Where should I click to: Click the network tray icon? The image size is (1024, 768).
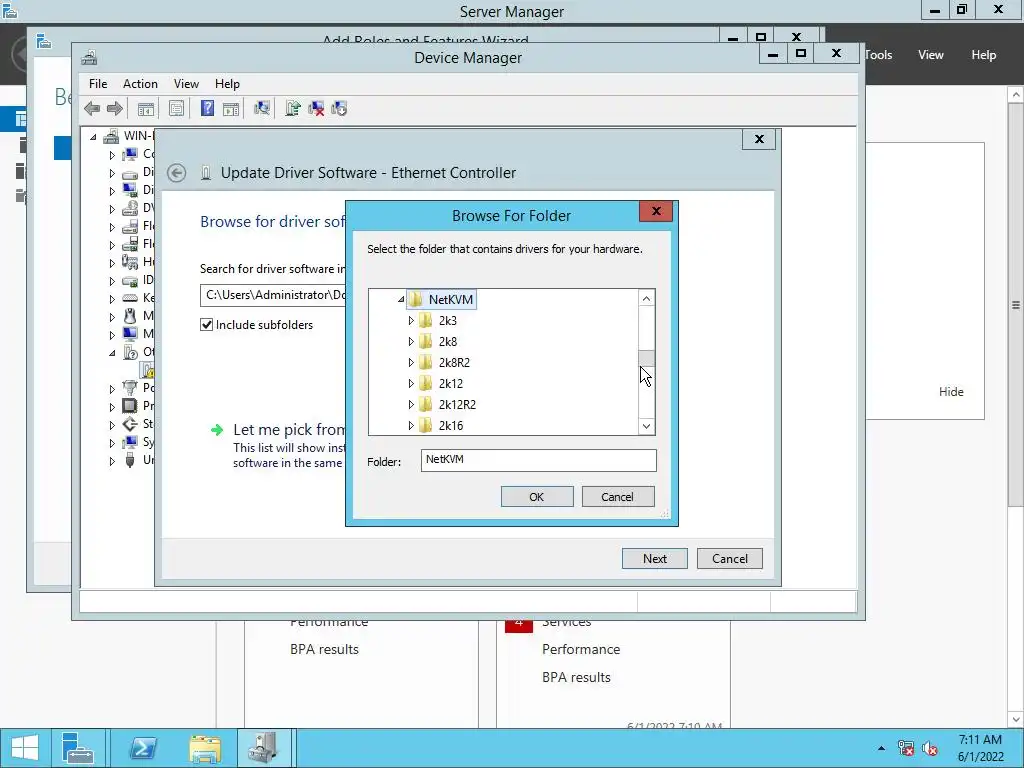pyautogui.click(x=906, y=748)
